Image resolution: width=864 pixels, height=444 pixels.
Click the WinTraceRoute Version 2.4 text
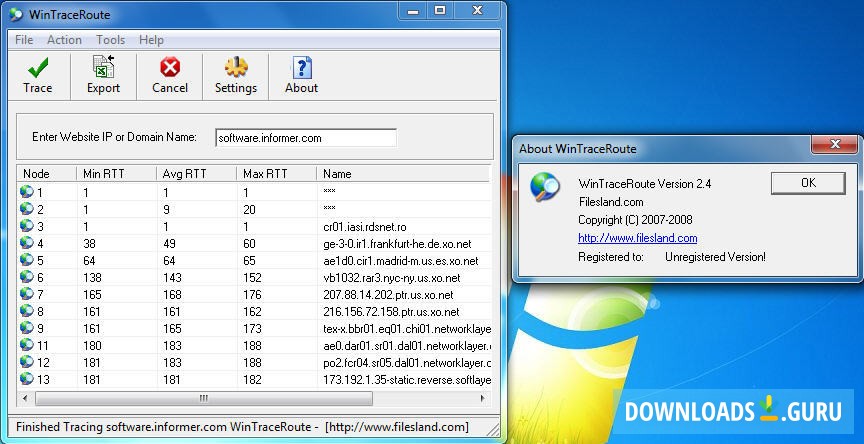(645, 183)
